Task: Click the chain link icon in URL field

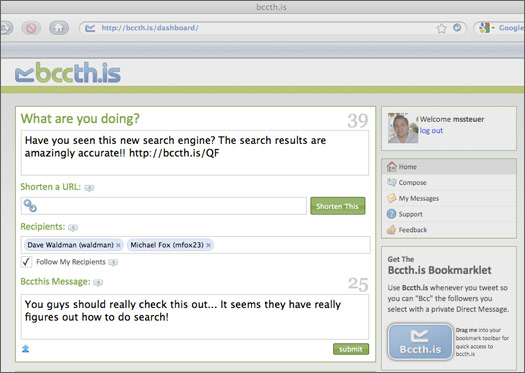Action: [x=30, y=206]
